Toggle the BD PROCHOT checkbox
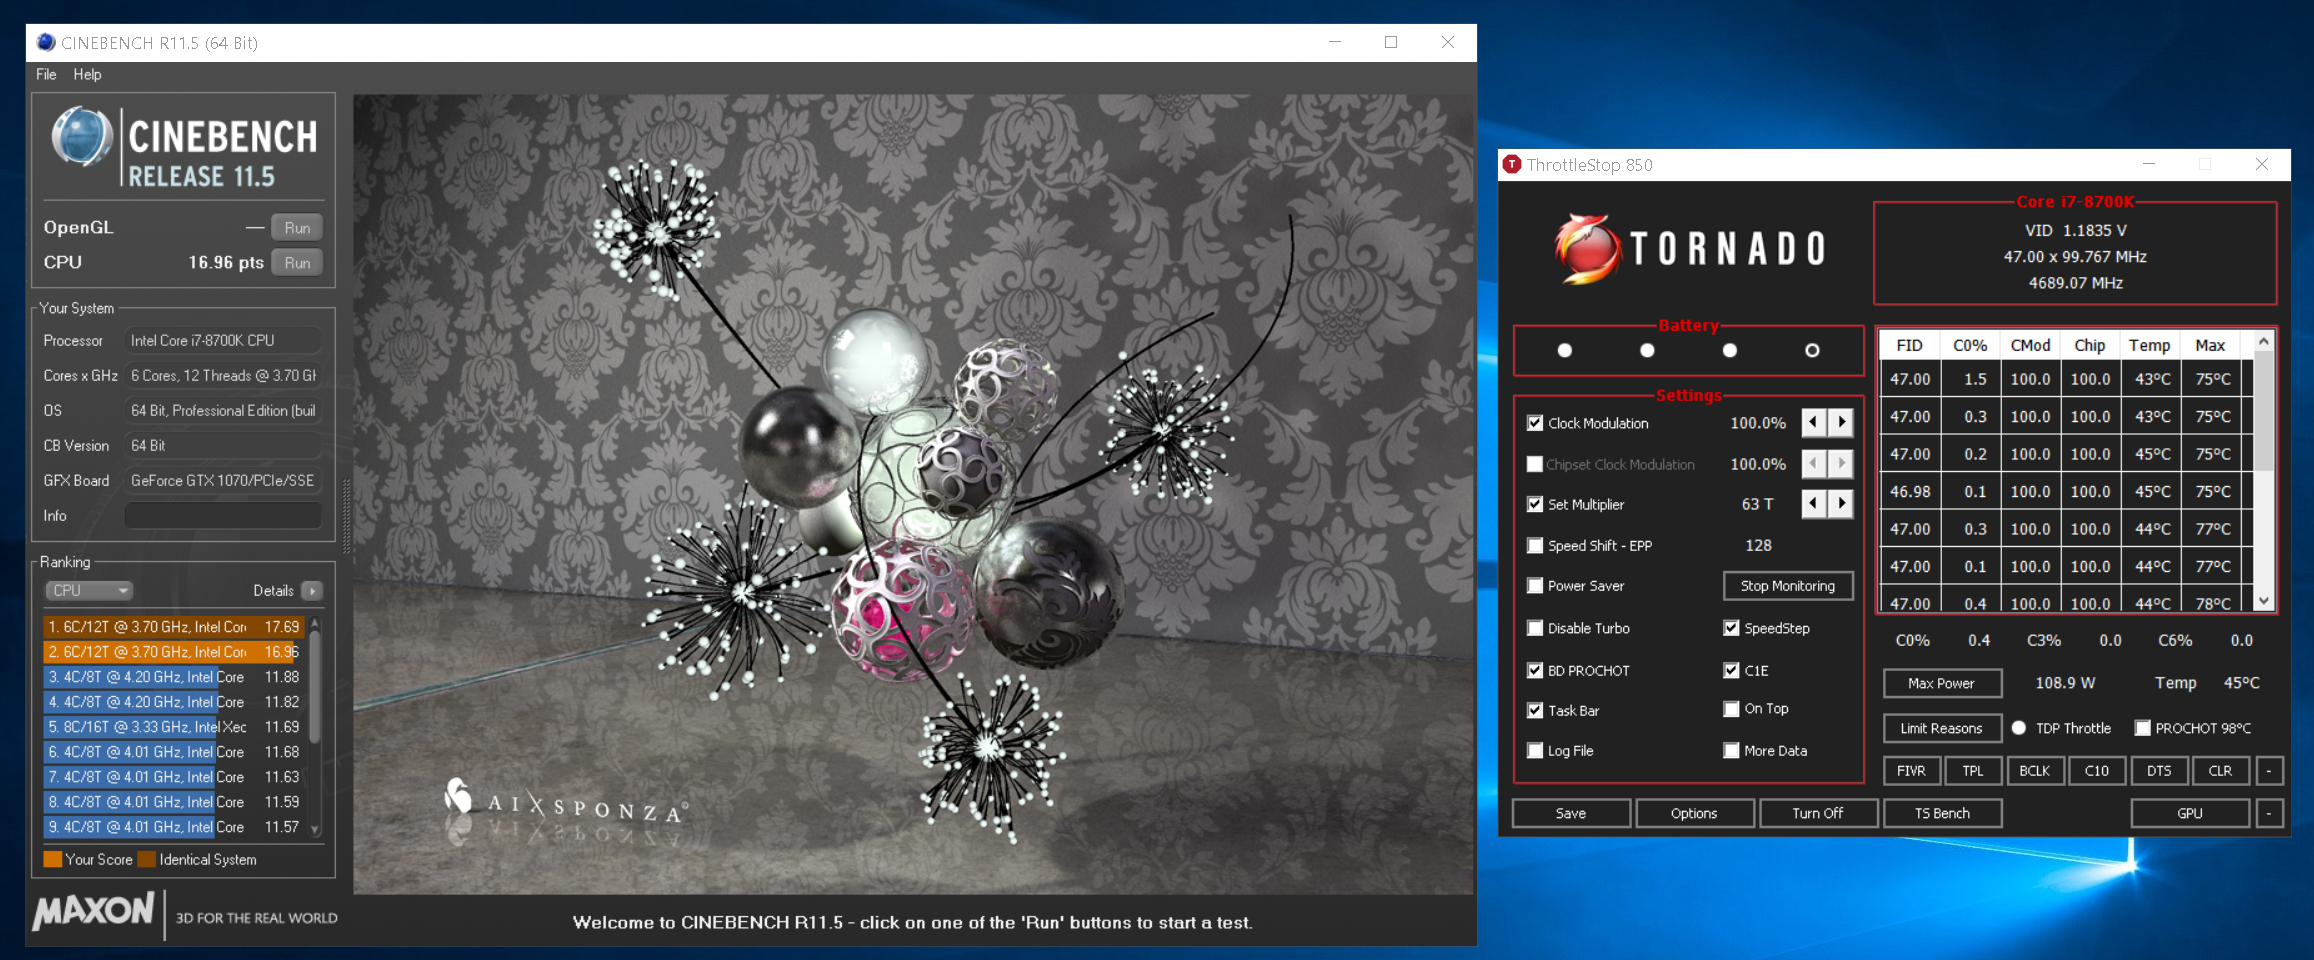This screenshot has height=960, width=2314. (x=1535, y=670)
